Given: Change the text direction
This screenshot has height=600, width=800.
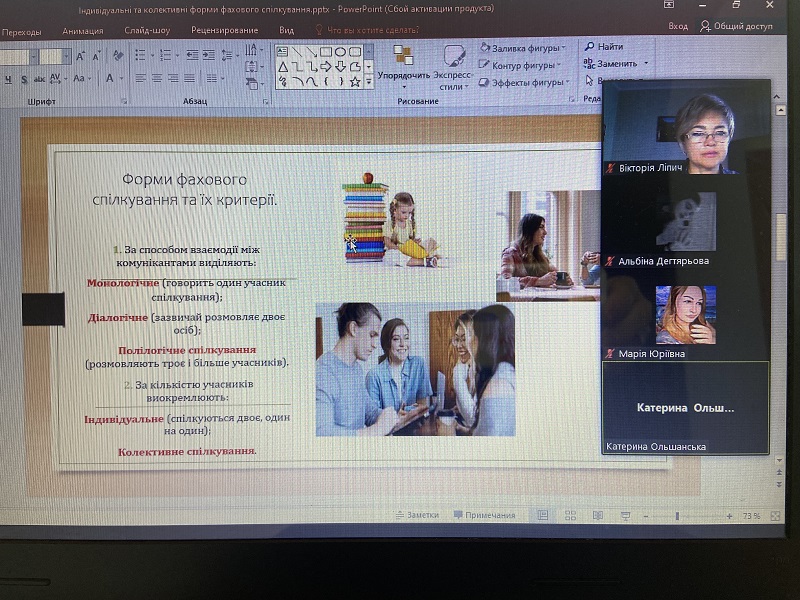Looking at the screenshot, I should [253, 49].
